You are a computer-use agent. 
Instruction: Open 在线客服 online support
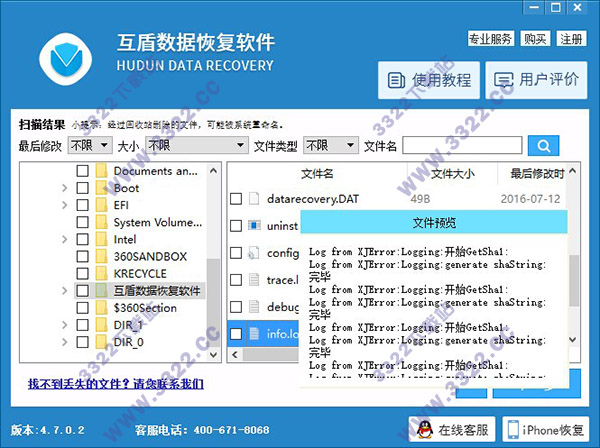pyautogui.click(x=452, y=430)
